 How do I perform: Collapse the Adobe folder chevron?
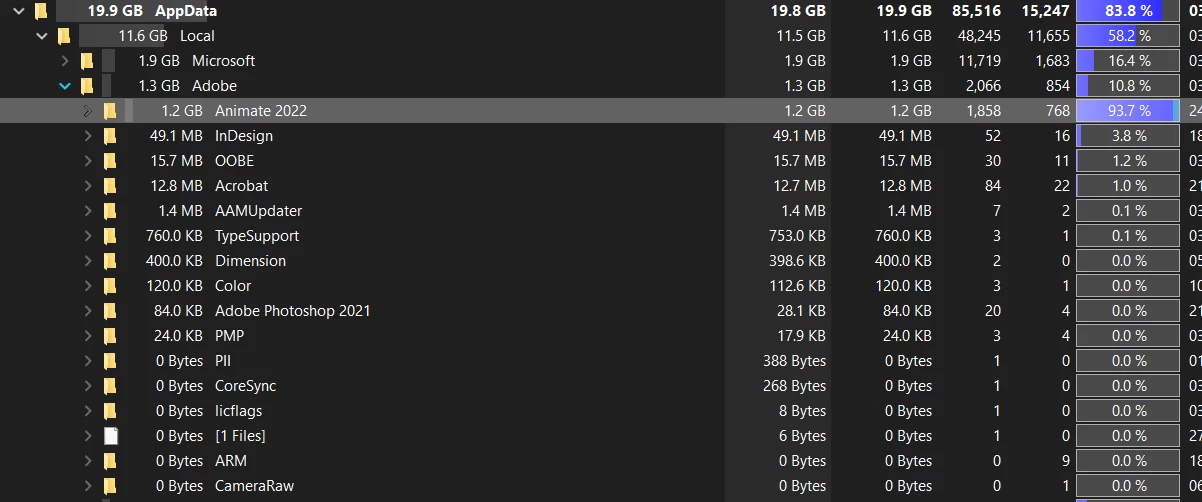click(65, 86)
